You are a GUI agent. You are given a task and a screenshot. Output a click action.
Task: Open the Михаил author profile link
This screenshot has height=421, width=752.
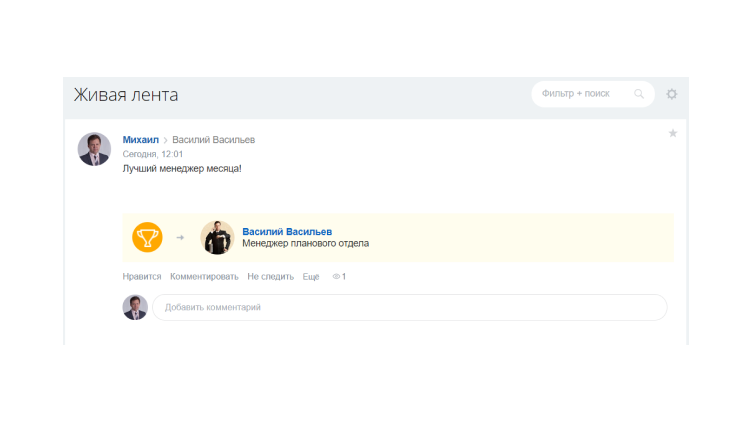(141, 140)
